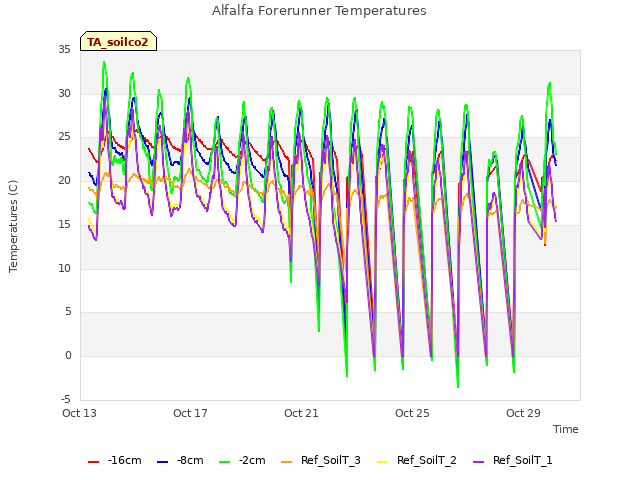The height and width of the screenshot is (480, 640).
Task: Click the blue -8cm legend color line
Action: pos(162,462)
